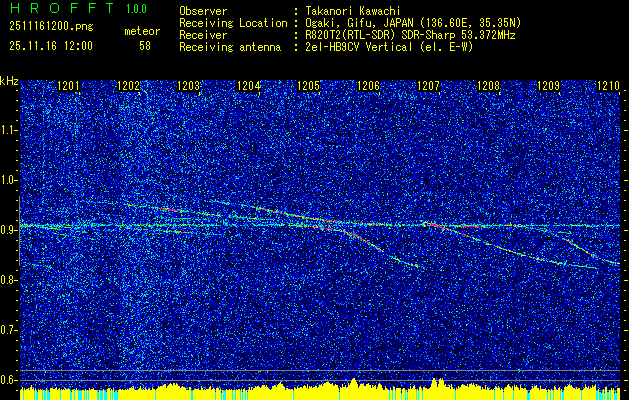Viewport: 629px width, 400px height.
Task: Click the 0.9 kHz axis label
Action: (8, 230)
